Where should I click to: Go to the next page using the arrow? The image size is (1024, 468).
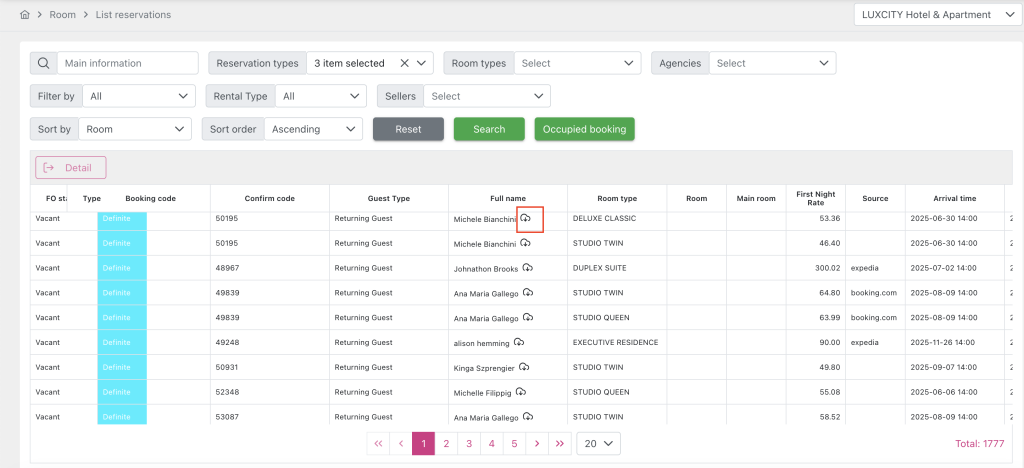[537, 443]
